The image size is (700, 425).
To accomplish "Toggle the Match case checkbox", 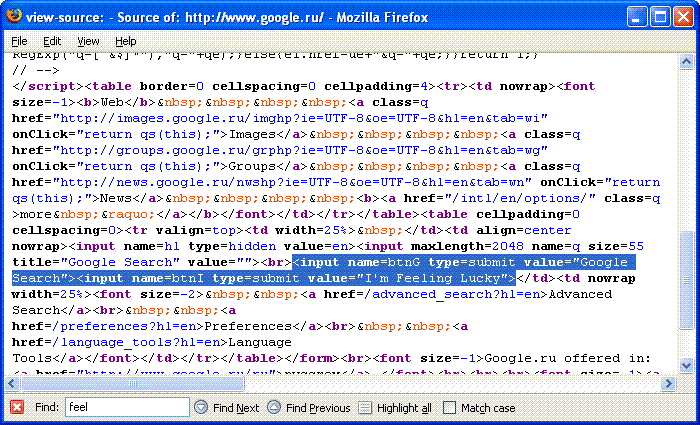I will [450, 408].
